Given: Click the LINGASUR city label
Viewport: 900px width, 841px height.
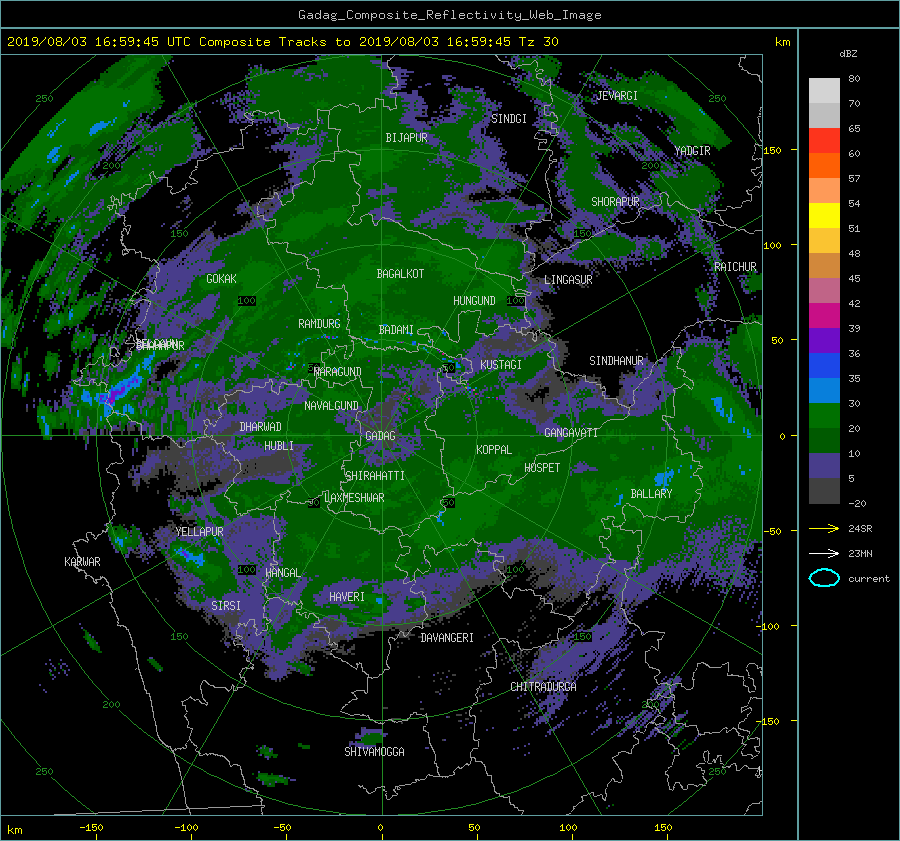Looking at the screenshot, I should 568,280.
